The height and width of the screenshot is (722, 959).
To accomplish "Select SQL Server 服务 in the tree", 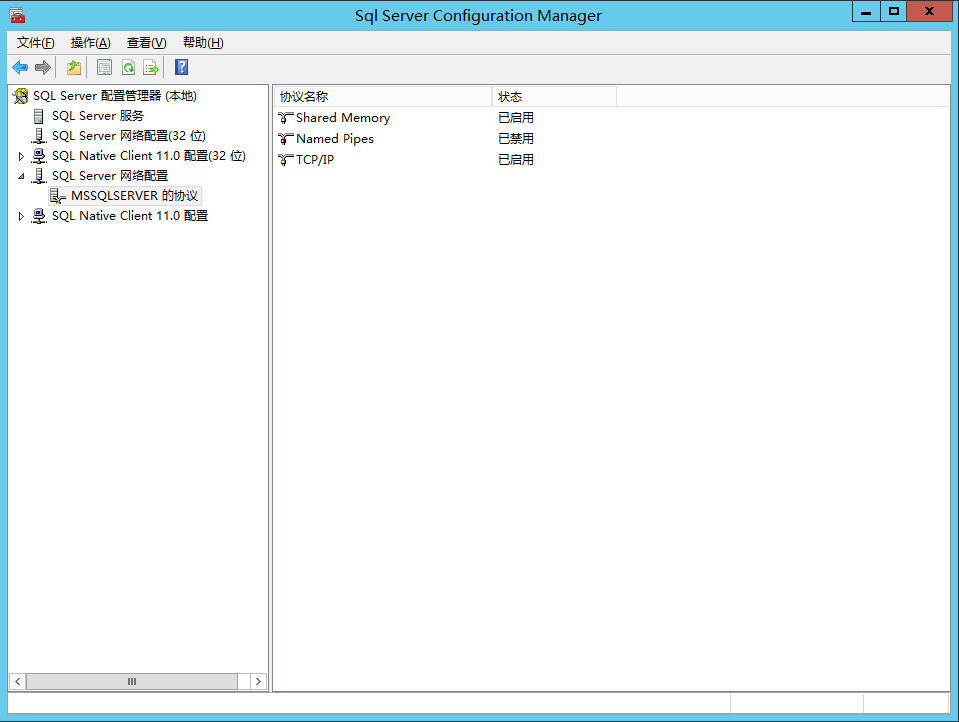I will [98, 116].
